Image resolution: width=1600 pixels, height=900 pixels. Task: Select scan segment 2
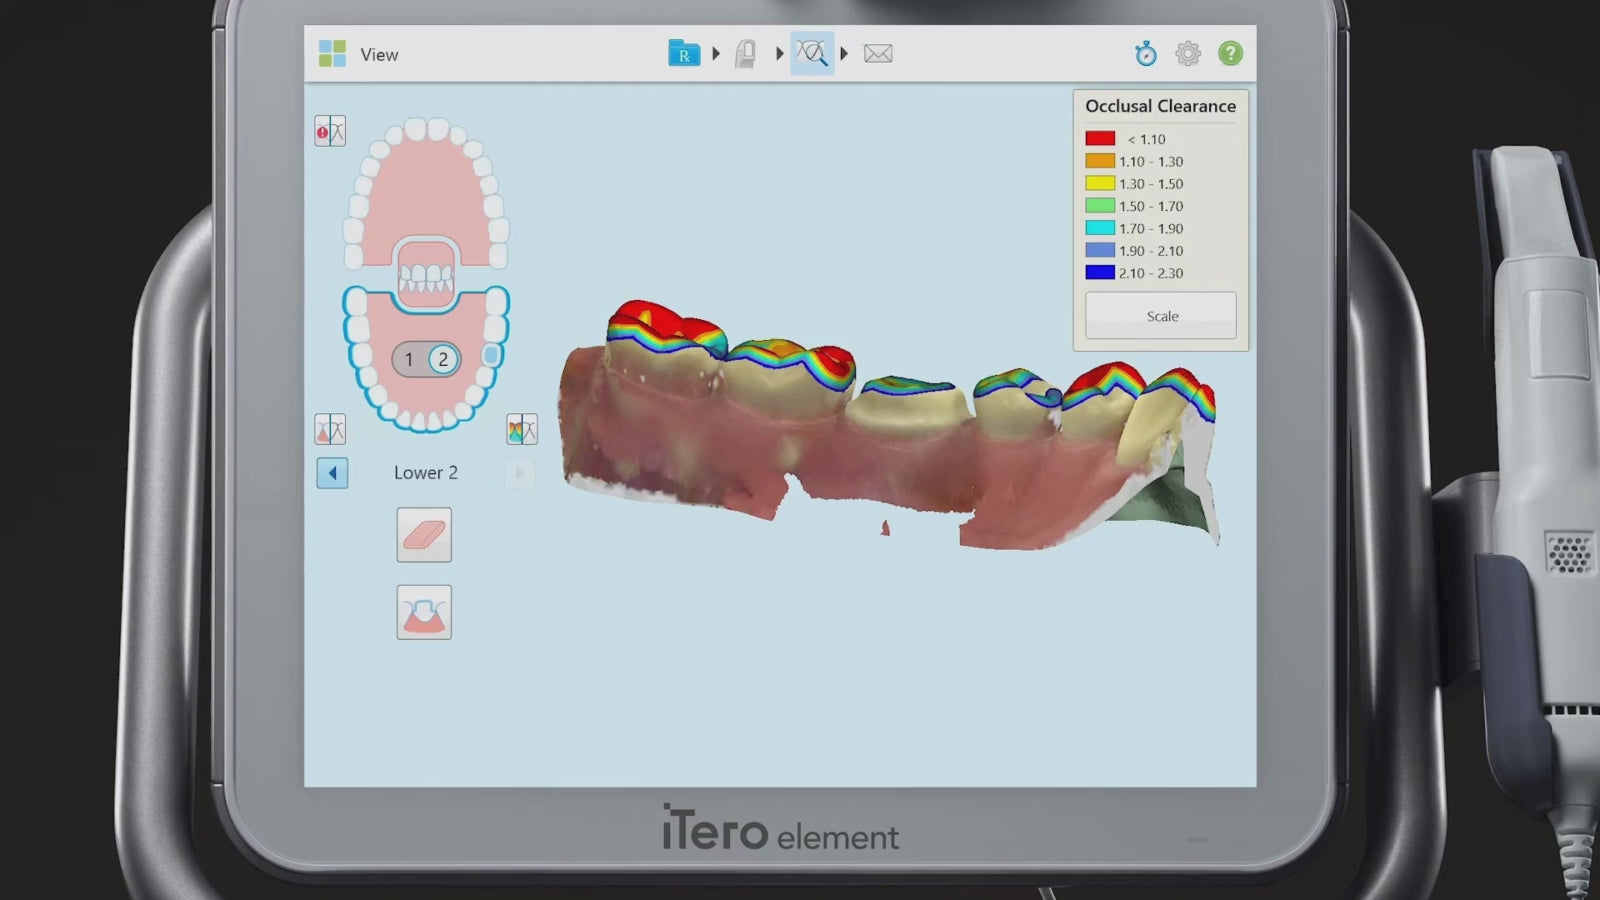tap(443, 360)
